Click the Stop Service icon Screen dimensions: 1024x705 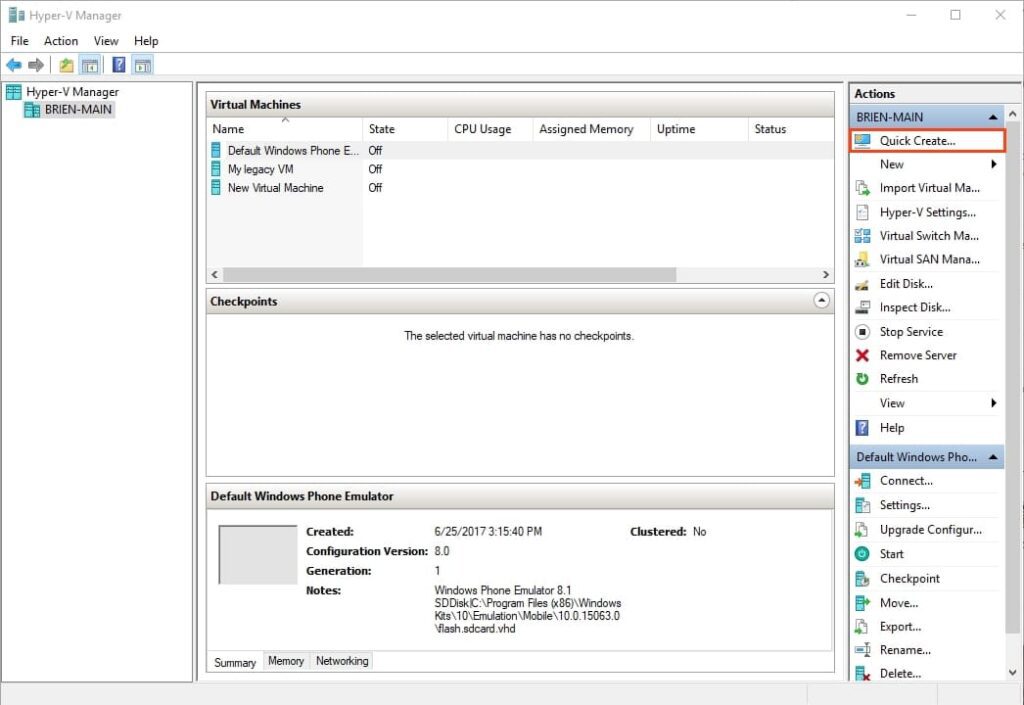pyautogui.click(x=862, y=332)
